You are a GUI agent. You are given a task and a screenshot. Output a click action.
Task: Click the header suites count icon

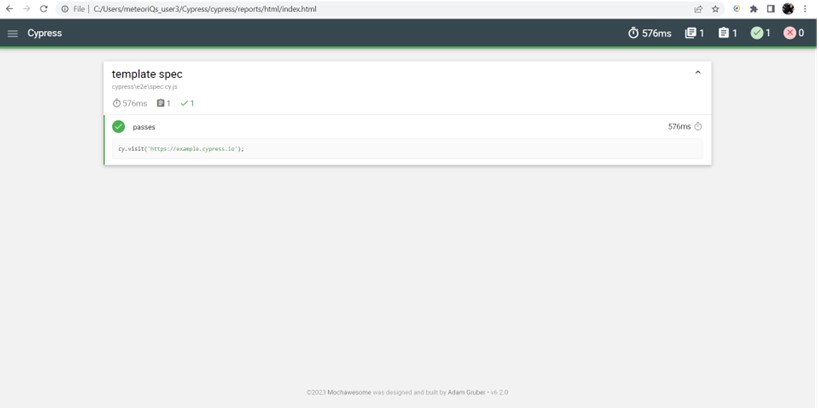point(691,33)
